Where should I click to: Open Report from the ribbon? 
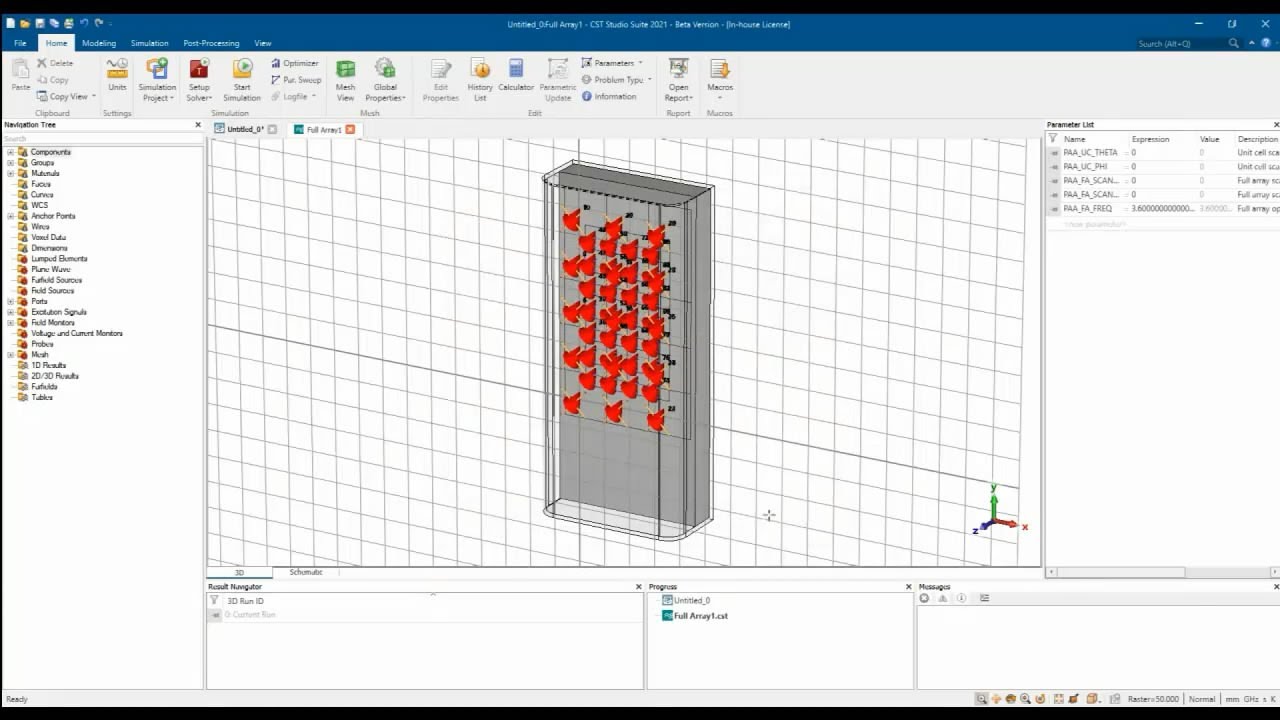pos(679,79)
